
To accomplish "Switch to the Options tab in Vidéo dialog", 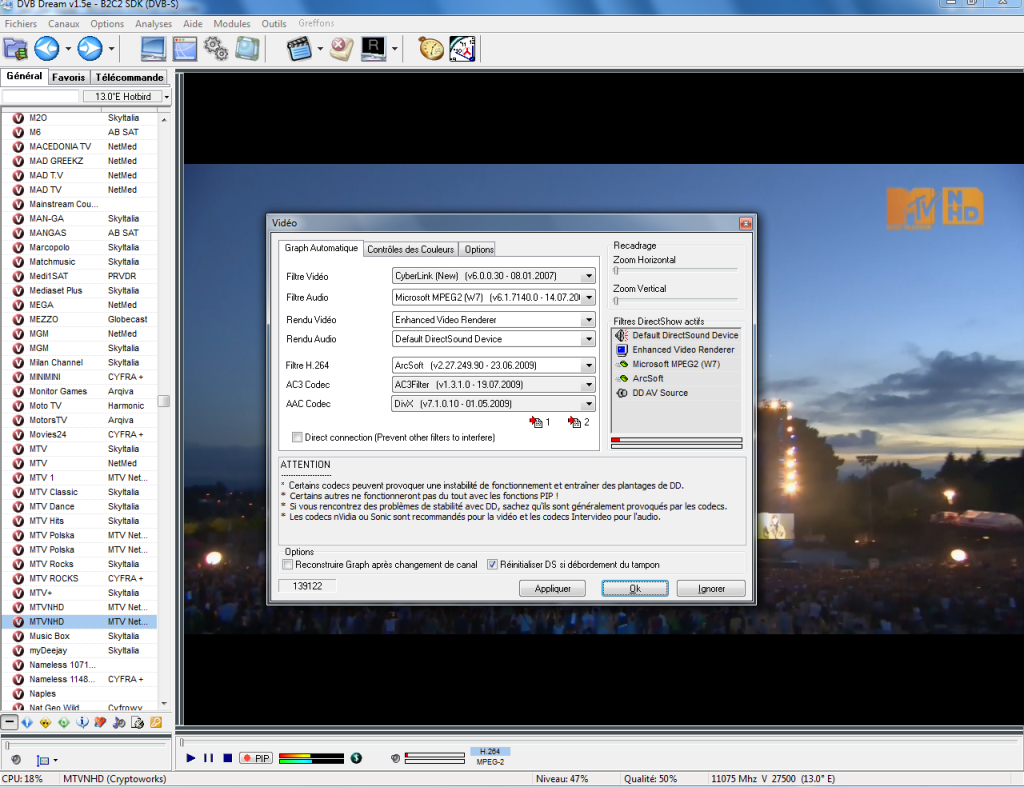I will coord(479,249).
